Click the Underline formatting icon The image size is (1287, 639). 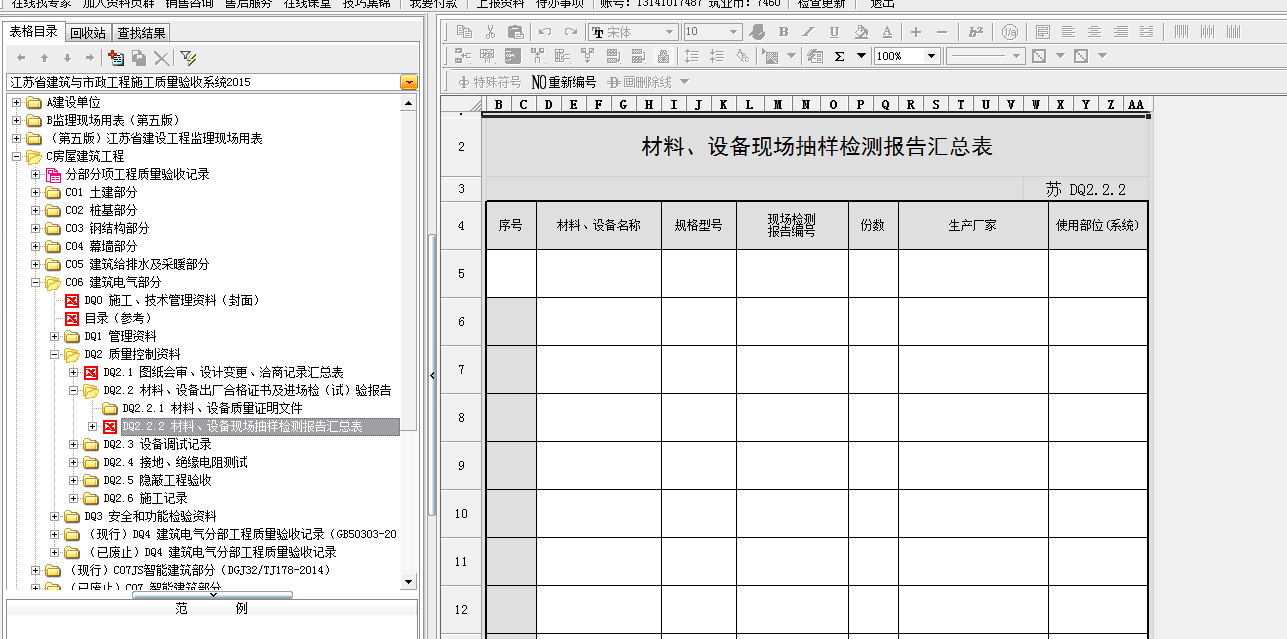click(x=831, y=32)
